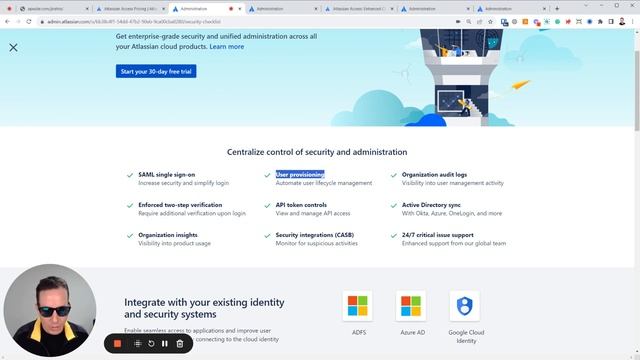Switch to the first browser tab
Image resolution: width=640 pixels, height=360 pixels.
pyautogui.click(x=53, y=9)
